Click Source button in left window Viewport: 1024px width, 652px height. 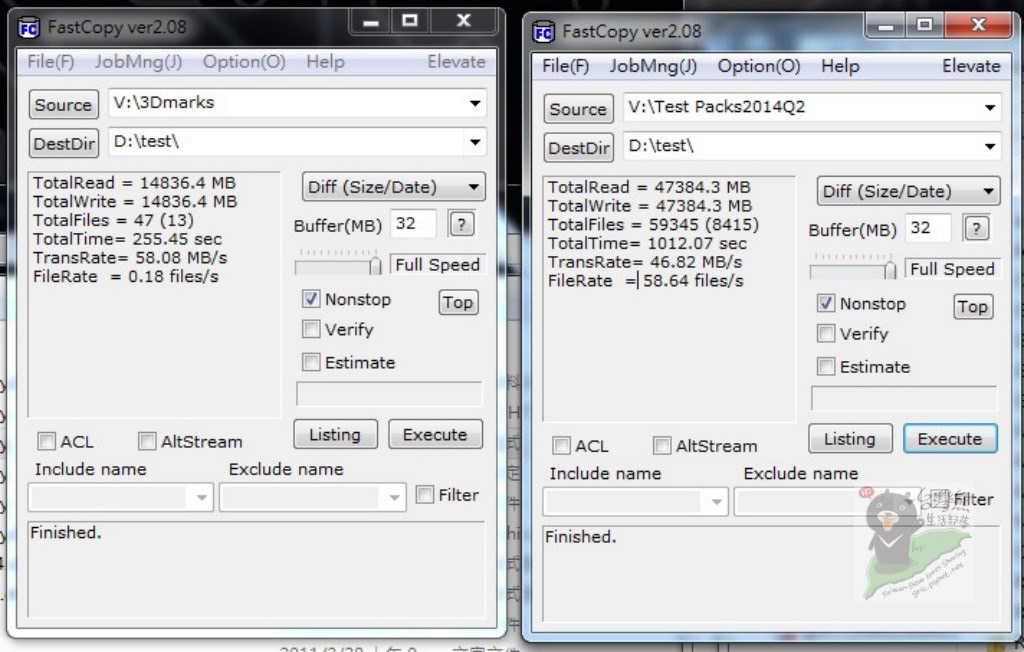click(63, 105)
